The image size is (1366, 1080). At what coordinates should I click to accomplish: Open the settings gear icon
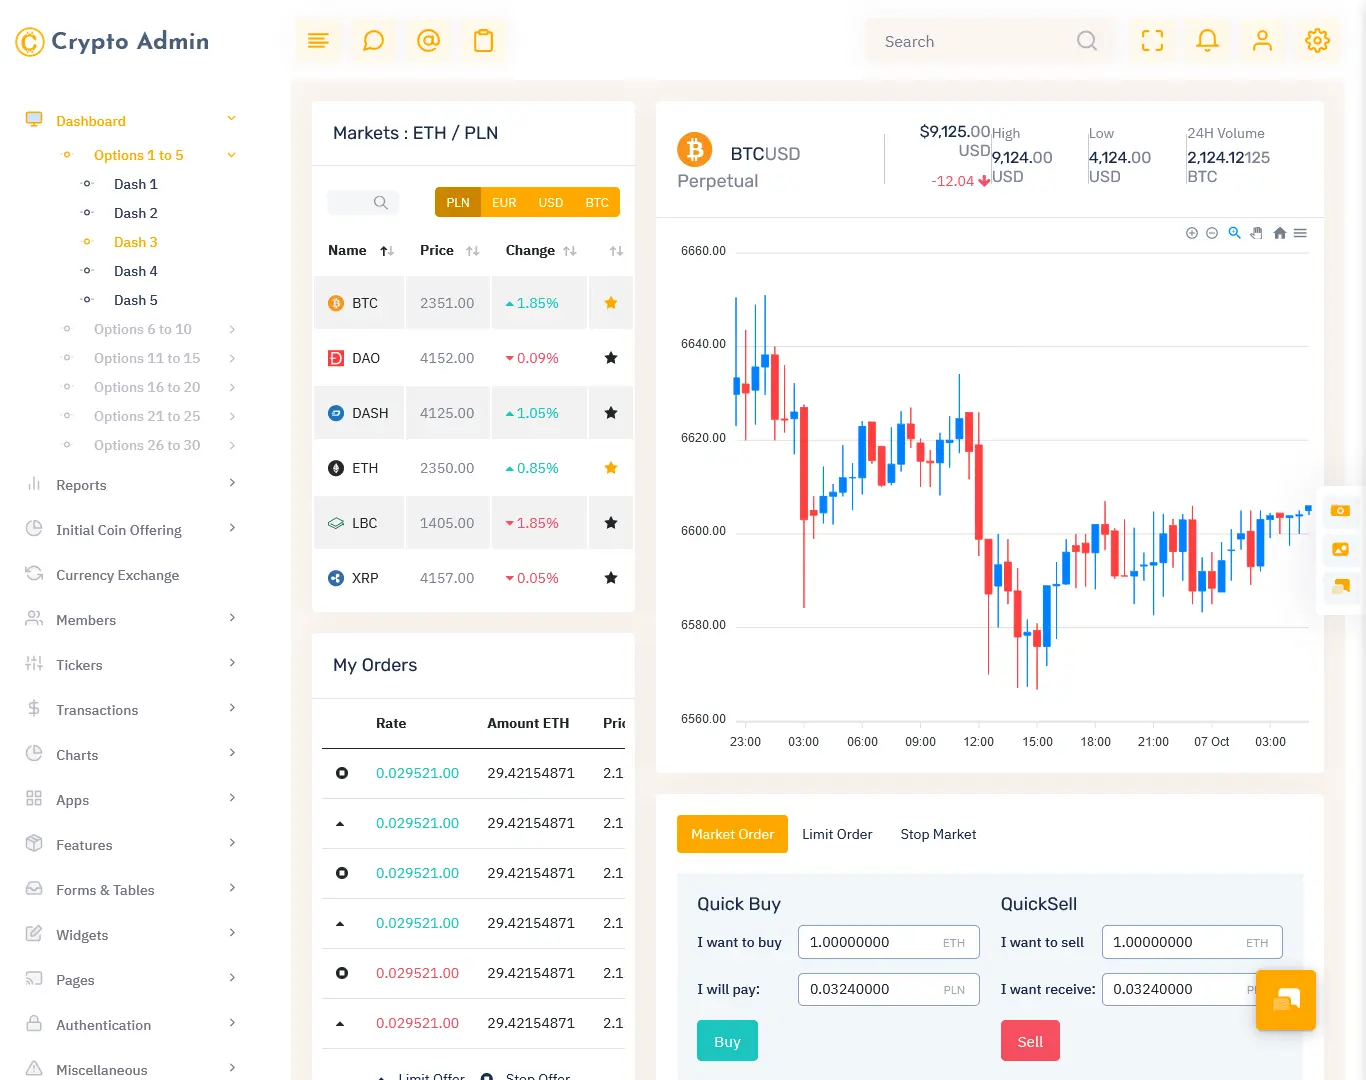coord(1318,41)
